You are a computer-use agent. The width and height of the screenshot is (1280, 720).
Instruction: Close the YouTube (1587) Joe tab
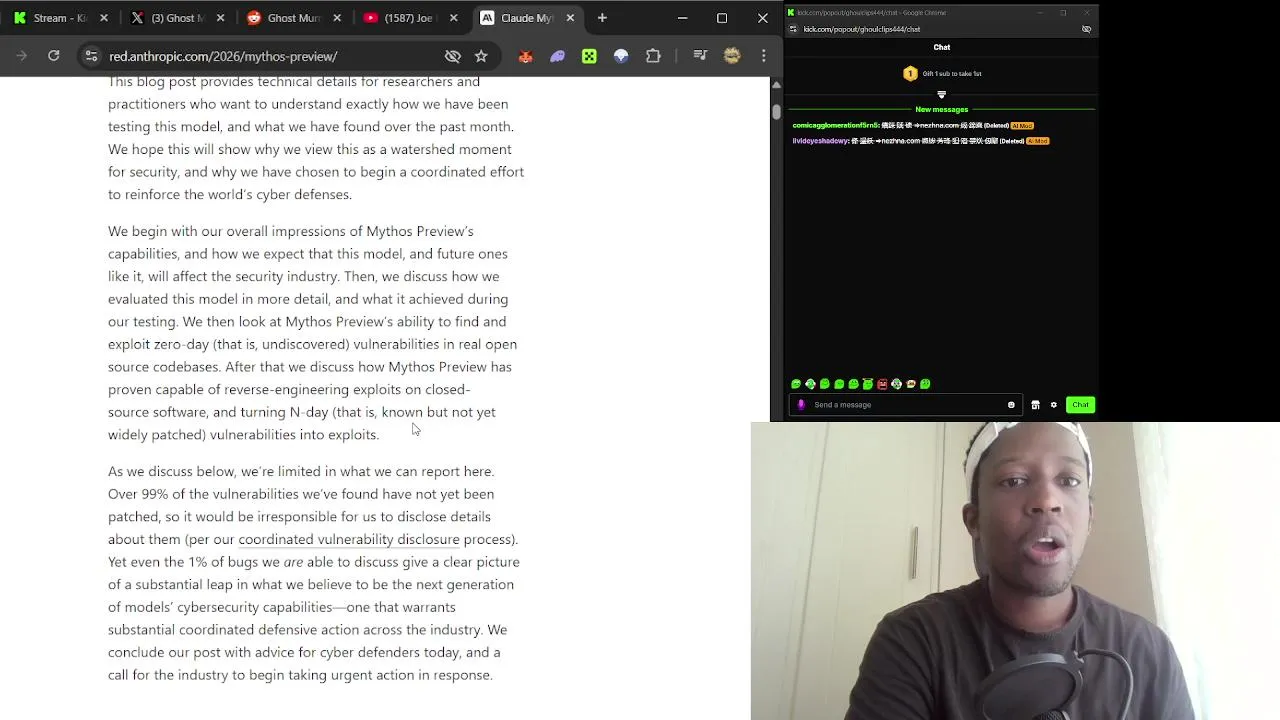tap(453, 18)
